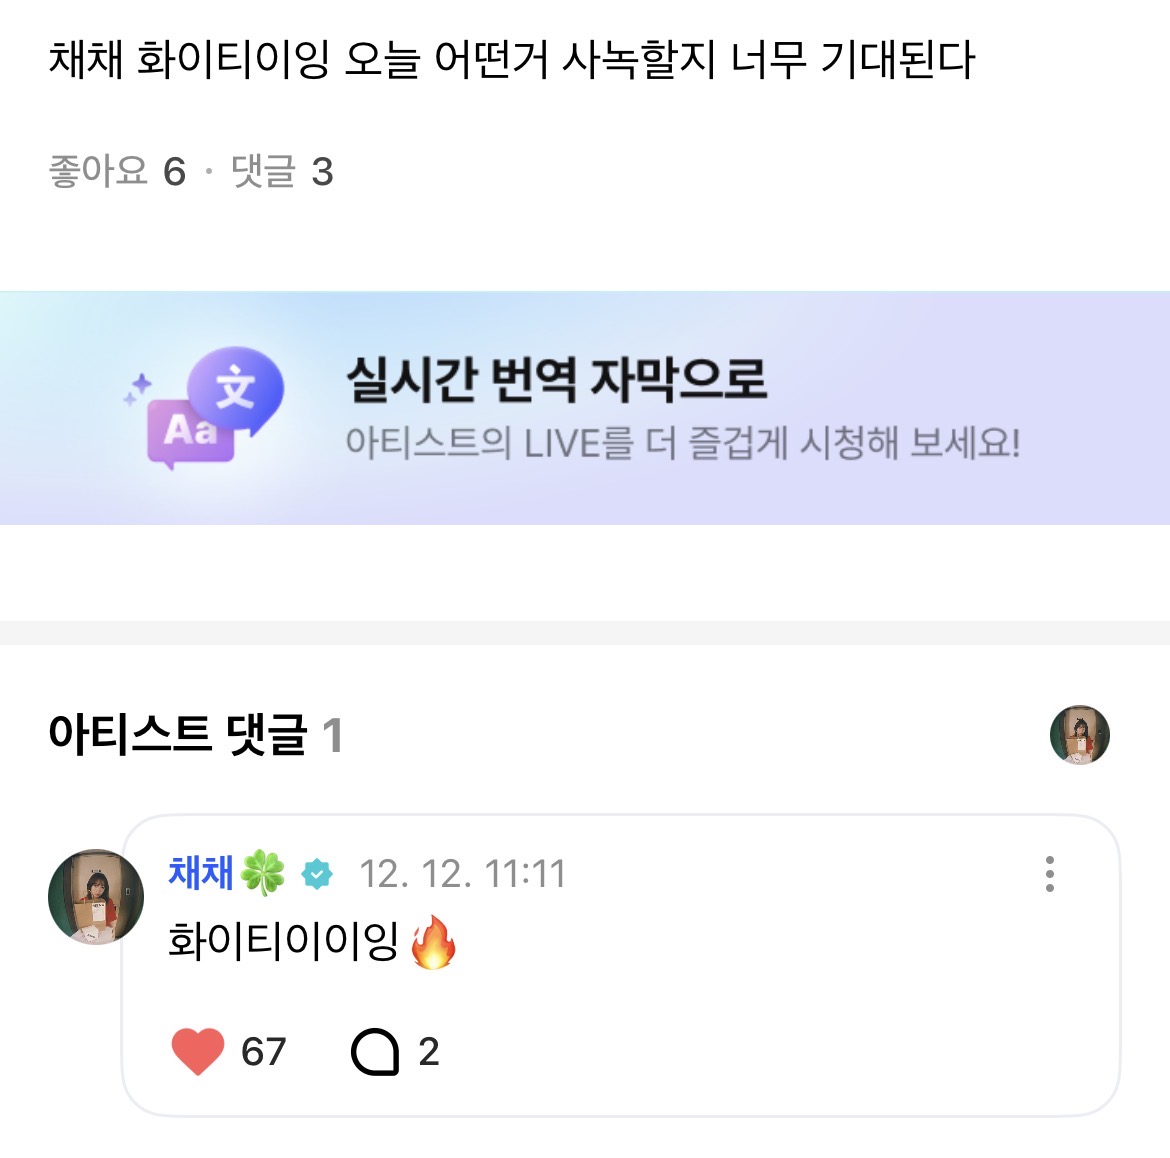Image resolution: width=1170 pixels, height=1158 pixels.
Task: Open 채채's profile picture on the comment
Action: [x=96, y=897]
